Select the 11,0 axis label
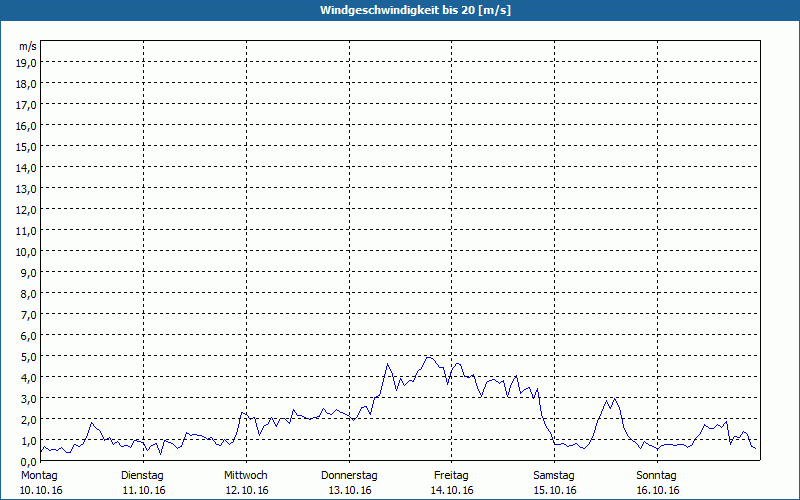800x500 pixels. coord(26,231)
